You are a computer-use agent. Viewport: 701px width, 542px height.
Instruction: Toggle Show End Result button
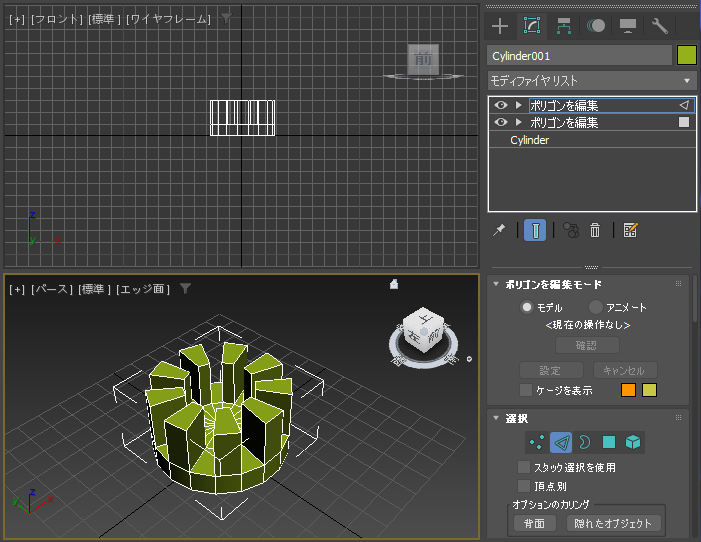[535, 230]
